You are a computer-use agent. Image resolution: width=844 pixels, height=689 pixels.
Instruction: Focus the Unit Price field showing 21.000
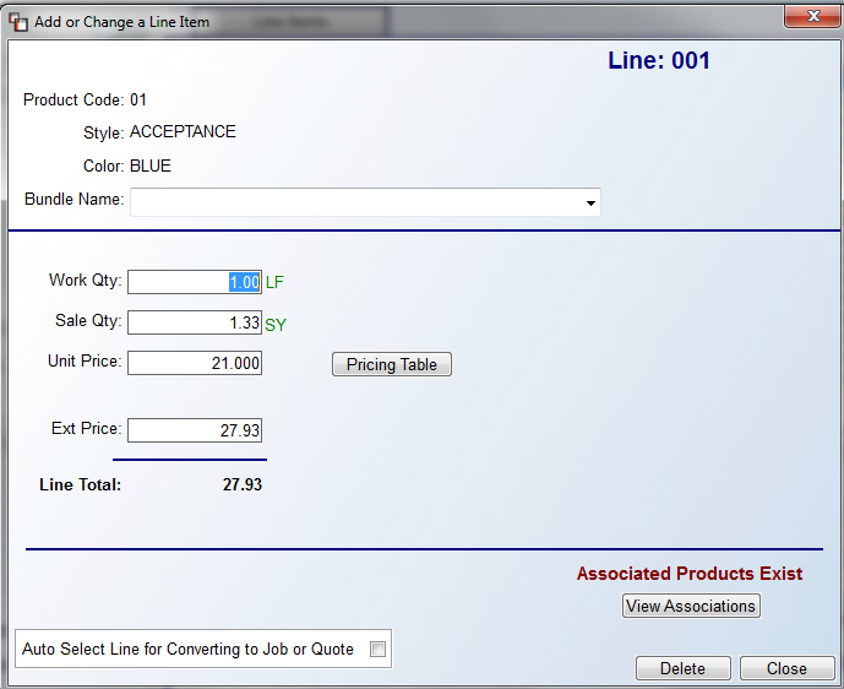click(194, 363)
